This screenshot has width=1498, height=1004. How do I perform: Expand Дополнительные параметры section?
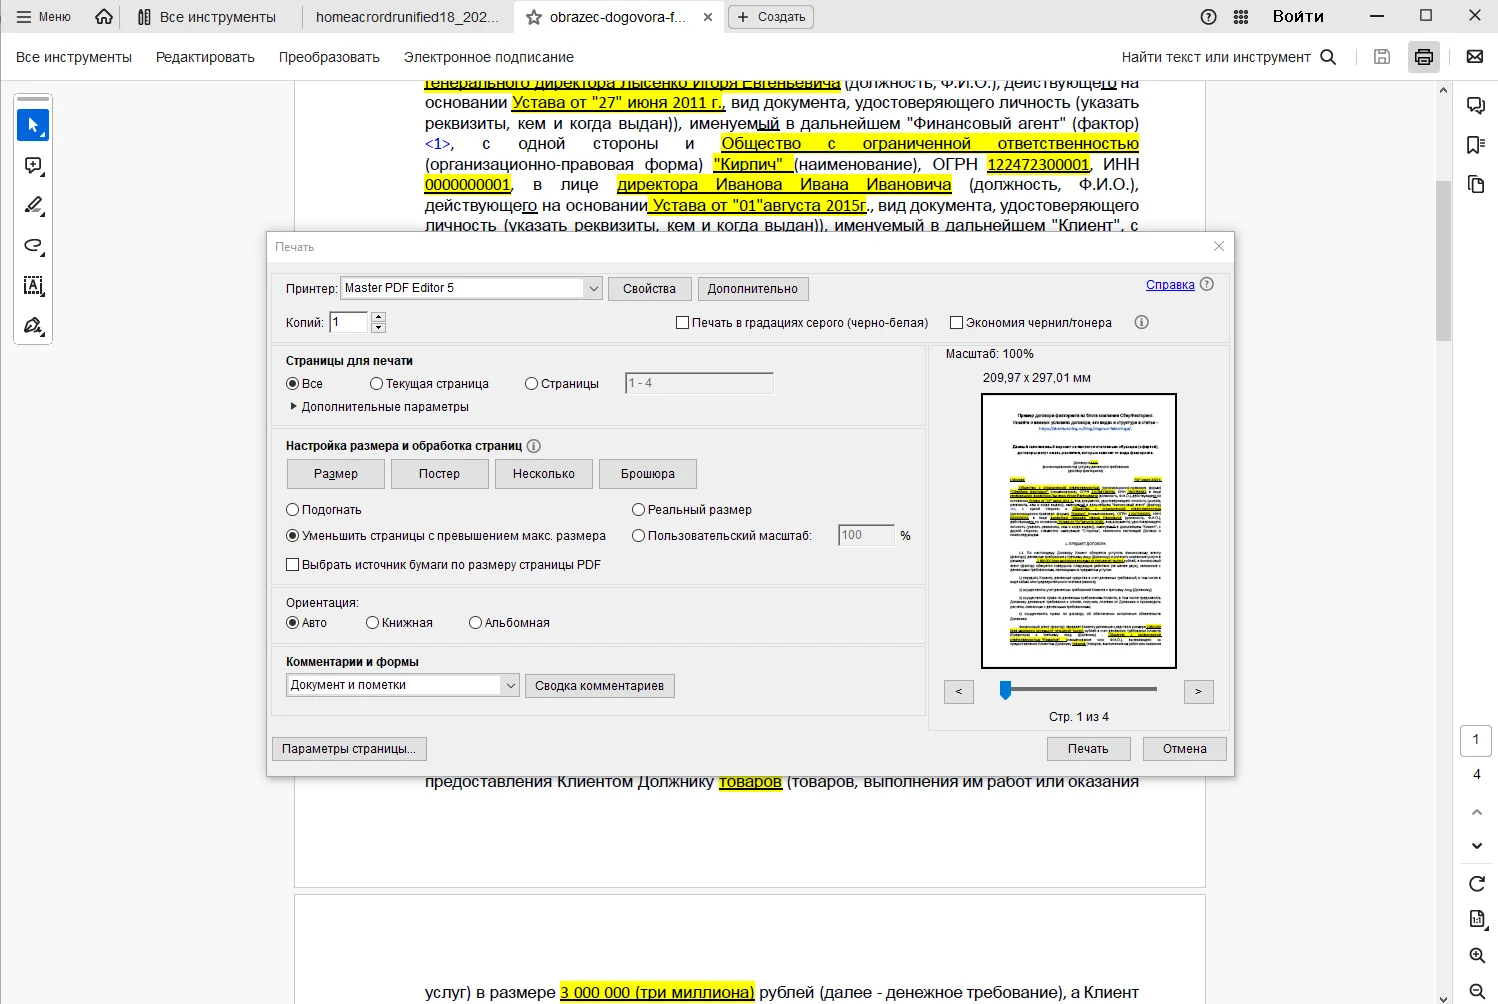294,407
